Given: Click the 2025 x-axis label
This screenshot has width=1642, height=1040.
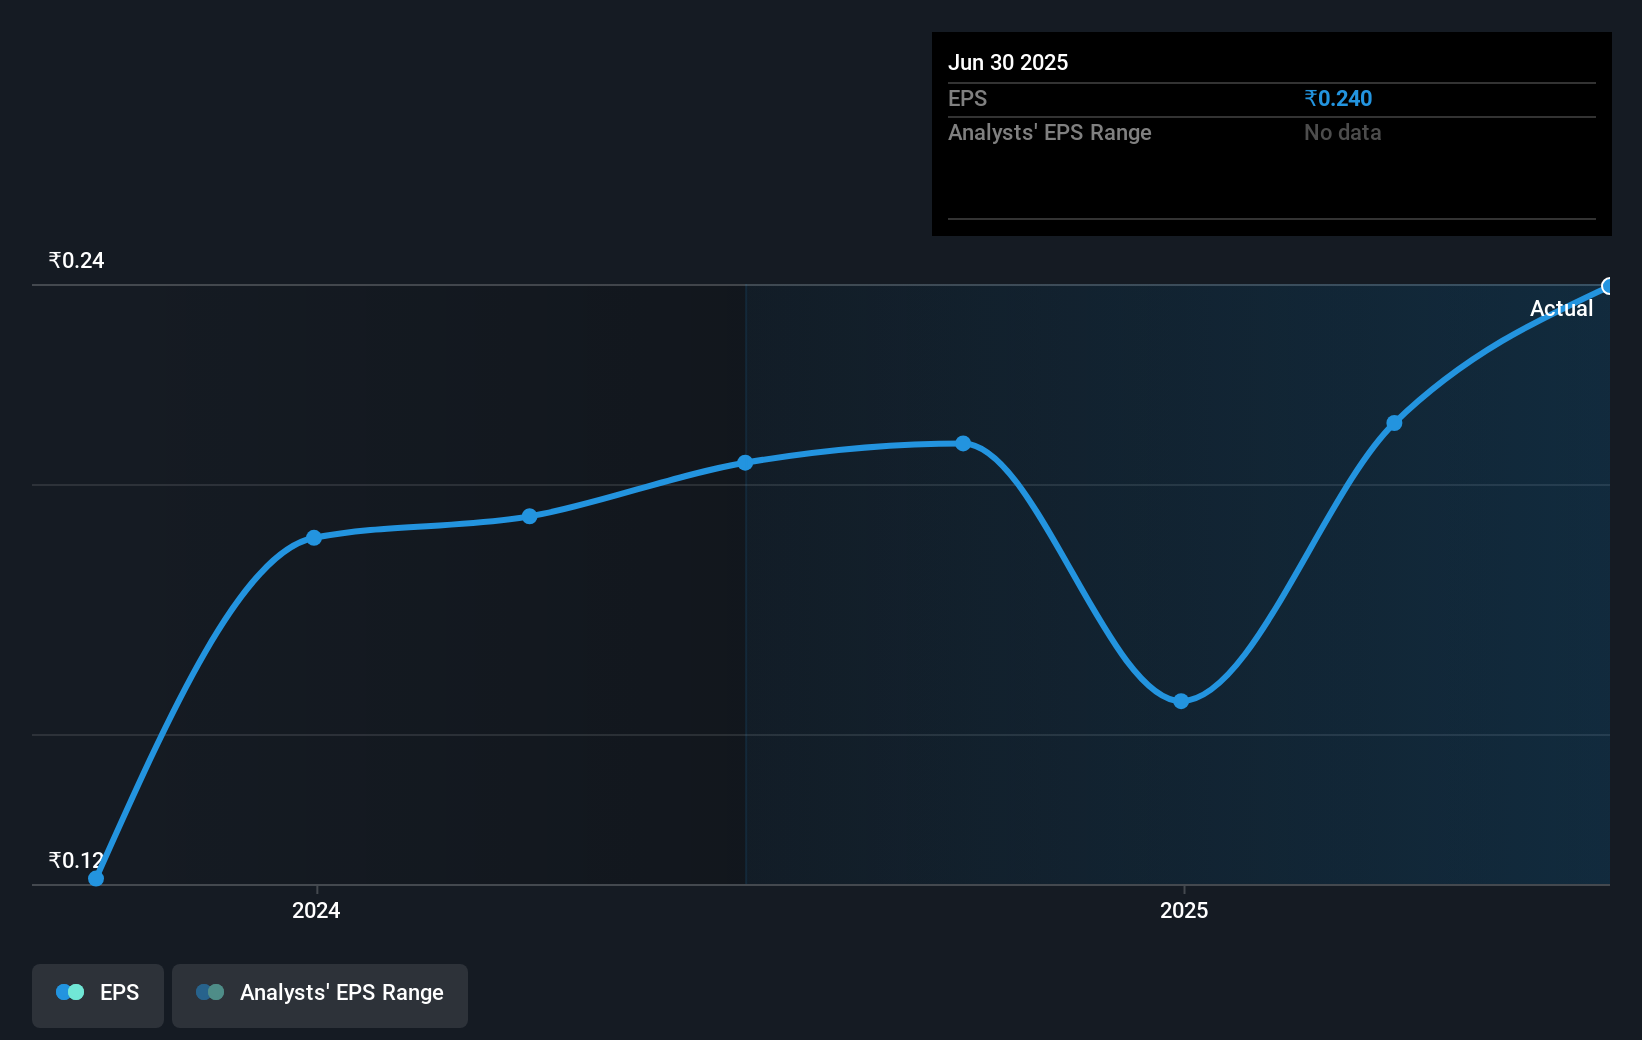Looking at the screenshot, I should pos(1184,910).
